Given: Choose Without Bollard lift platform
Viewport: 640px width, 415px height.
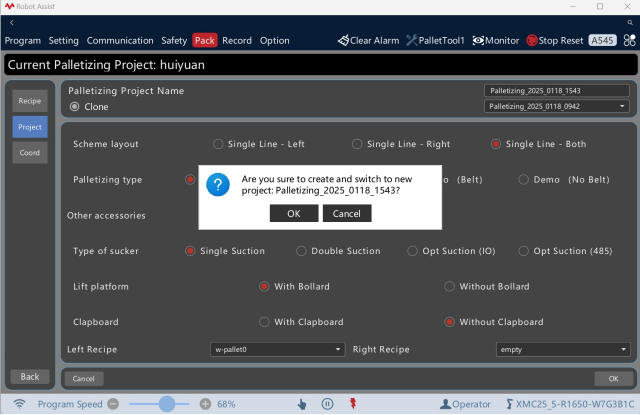Looking at the screenshot, I should (x=449, y=286).
